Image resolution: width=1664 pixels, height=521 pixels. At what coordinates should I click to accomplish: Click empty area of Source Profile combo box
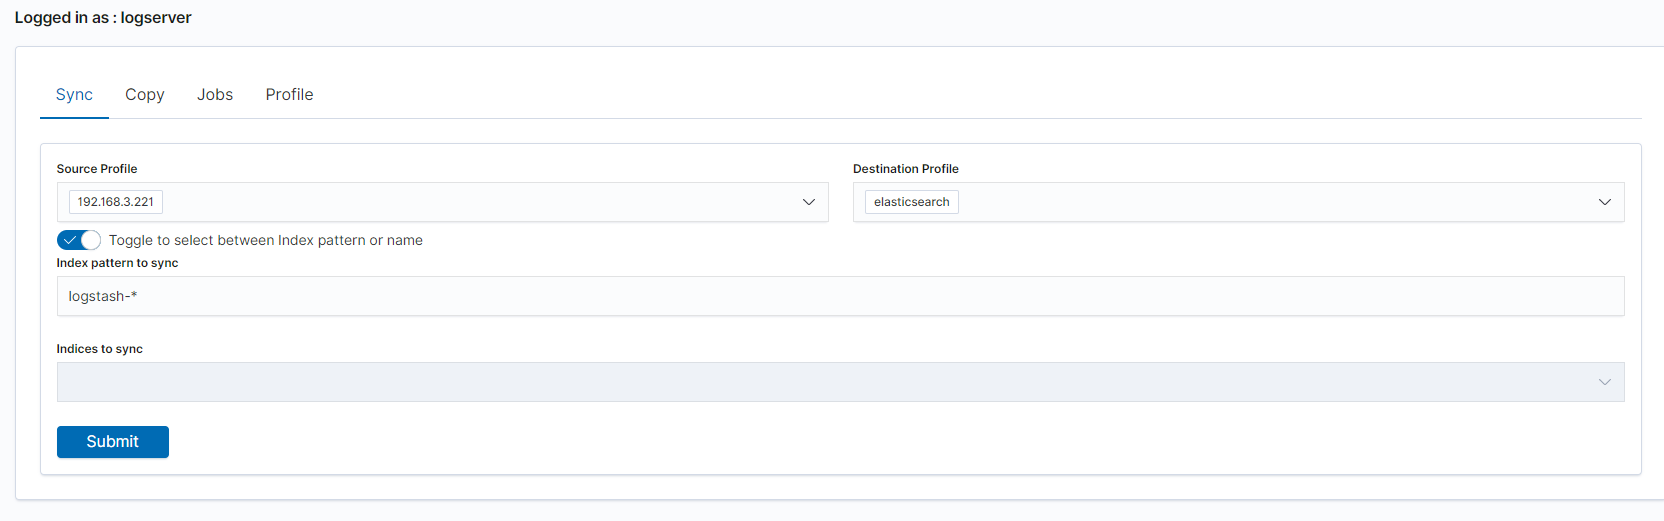pyautogui.click(x=480, y=202)
